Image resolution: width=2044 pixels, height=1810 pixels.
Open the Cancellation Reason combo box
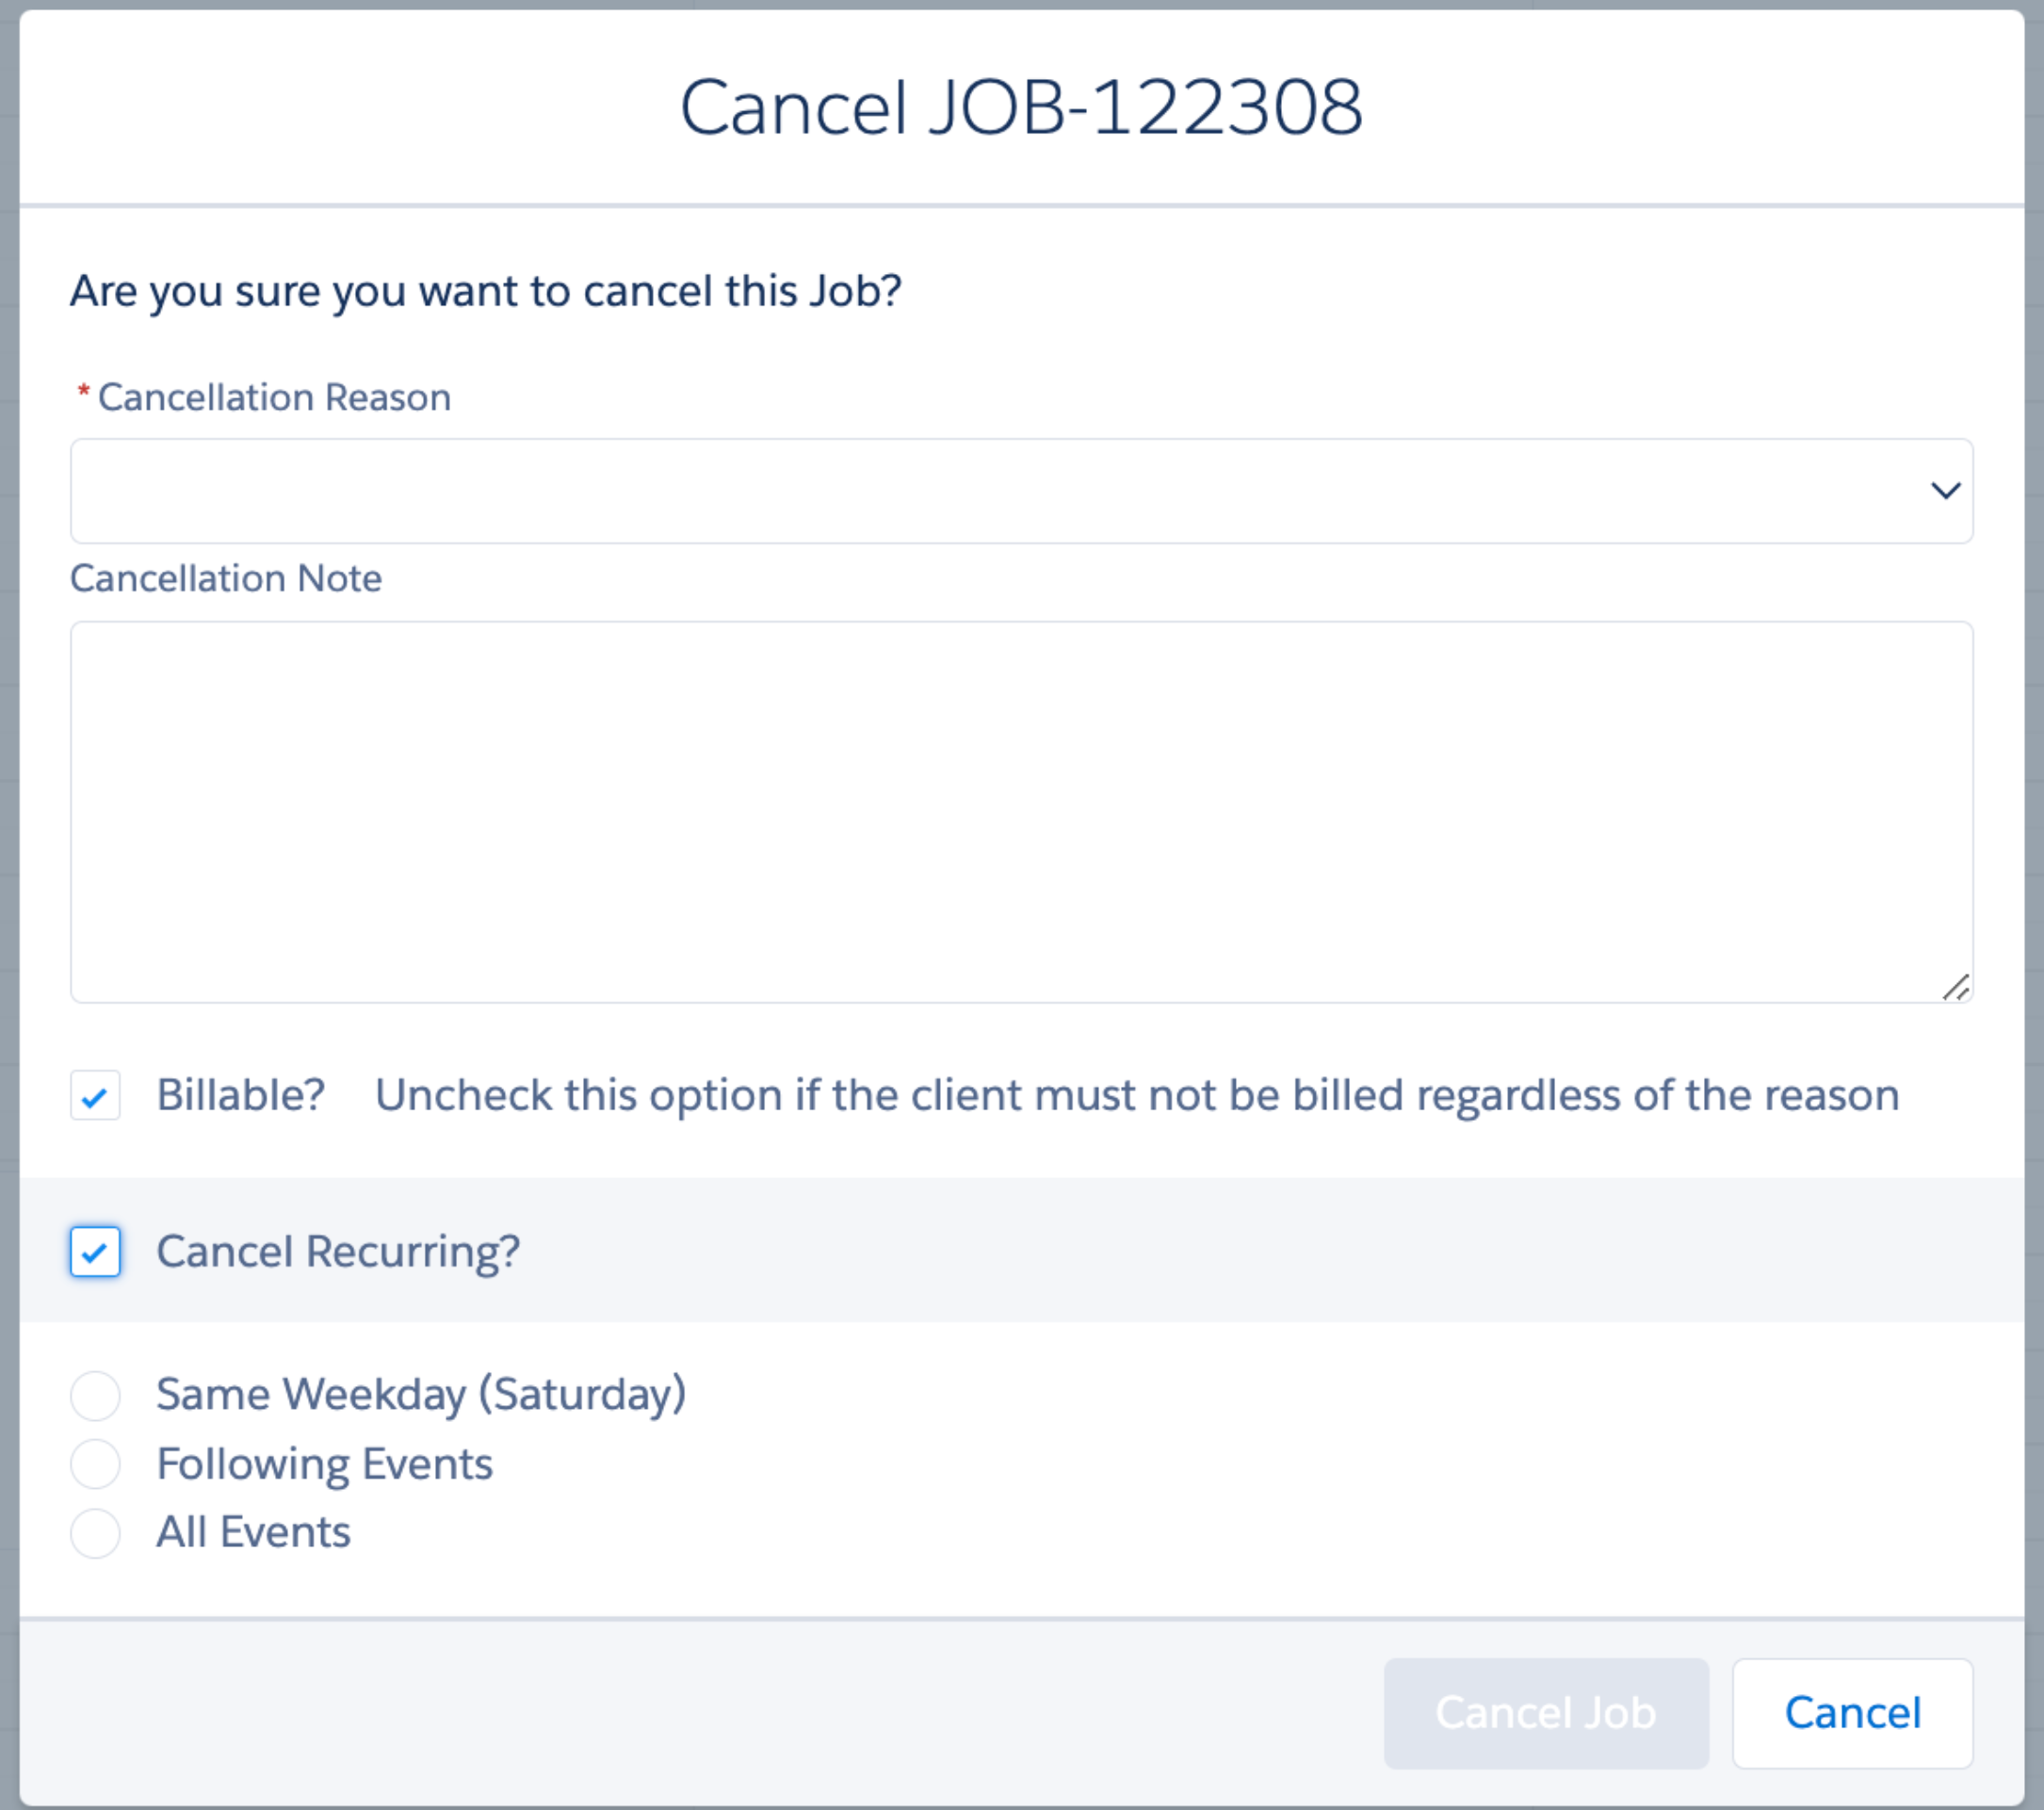click(x=1021, y=491)
